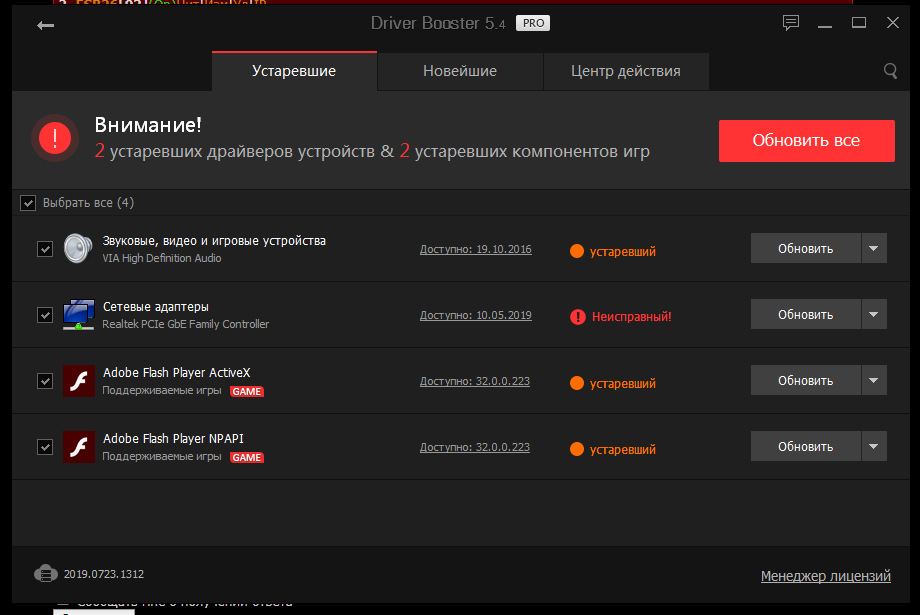Click the 'Driver Booster 5.4' title text
Screen dimensions: 920x615
pos(438,23)
